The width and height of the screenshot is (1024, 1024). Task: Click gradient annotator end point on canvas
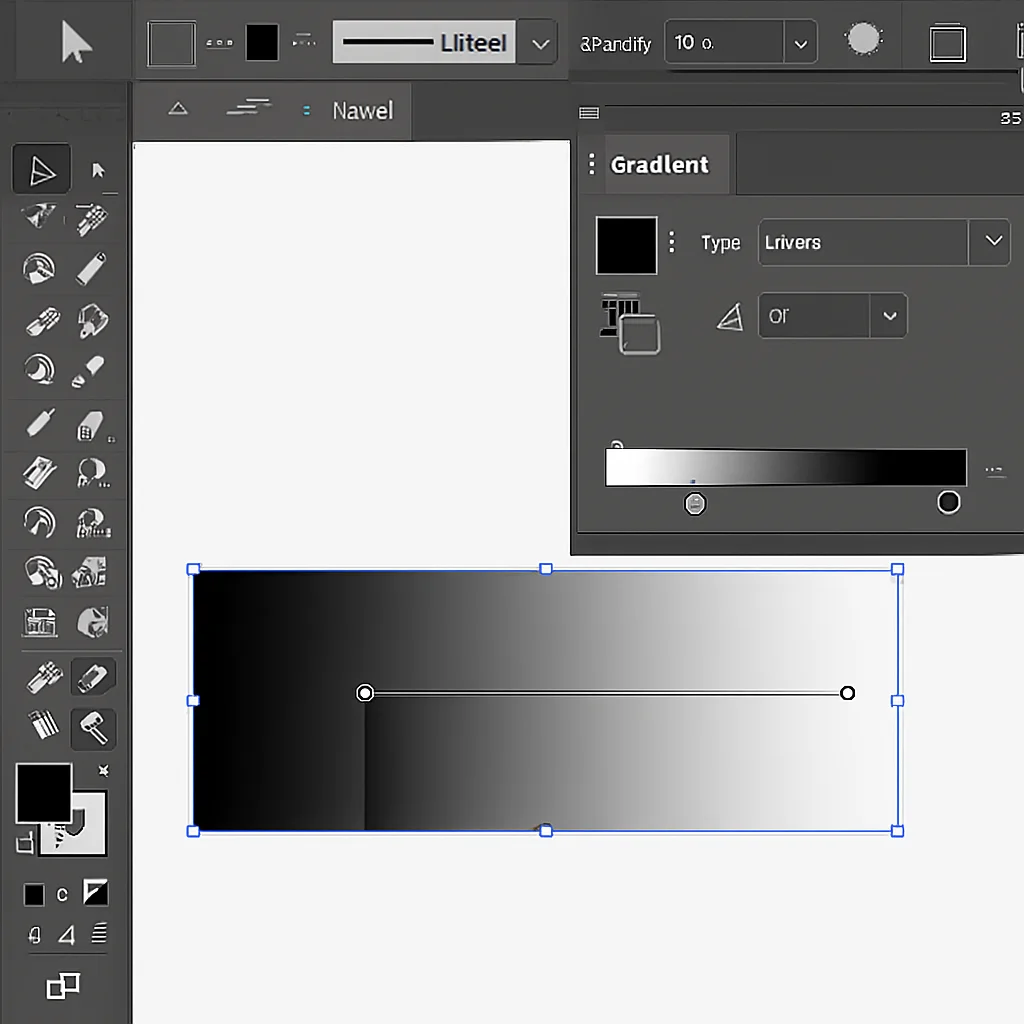point(847,693)
